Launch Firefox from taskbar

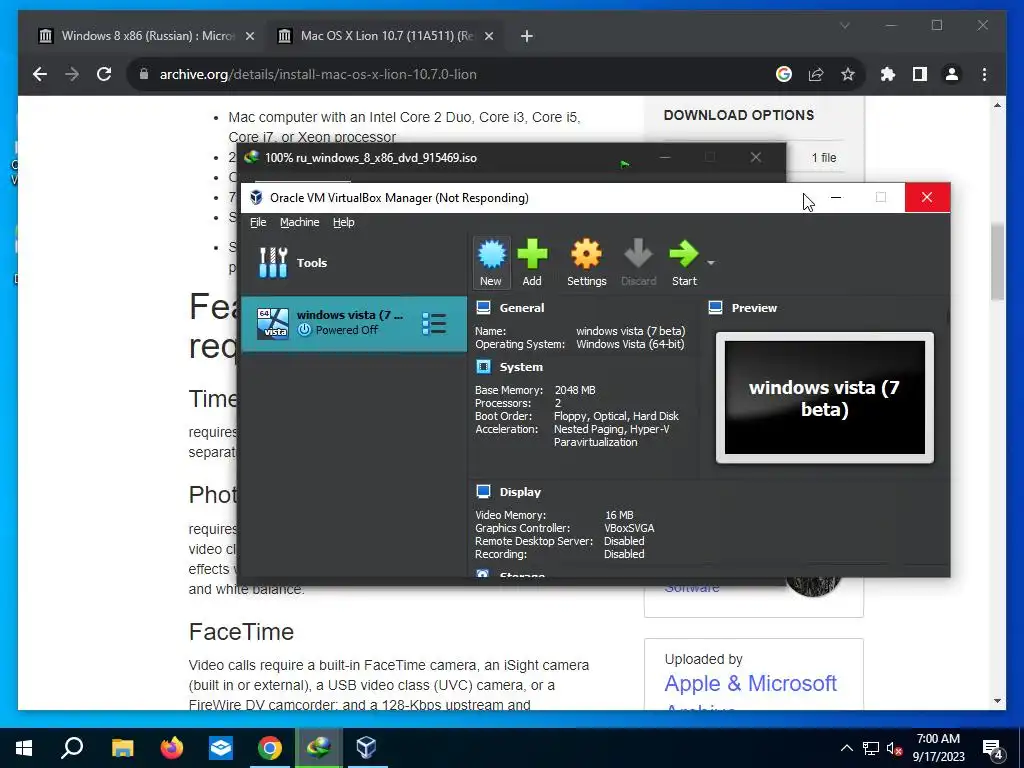coord(172,748)
